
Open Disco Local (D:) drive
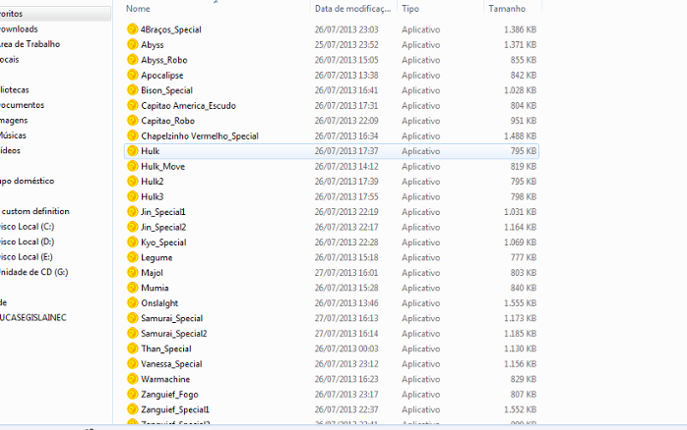(27, 242)
